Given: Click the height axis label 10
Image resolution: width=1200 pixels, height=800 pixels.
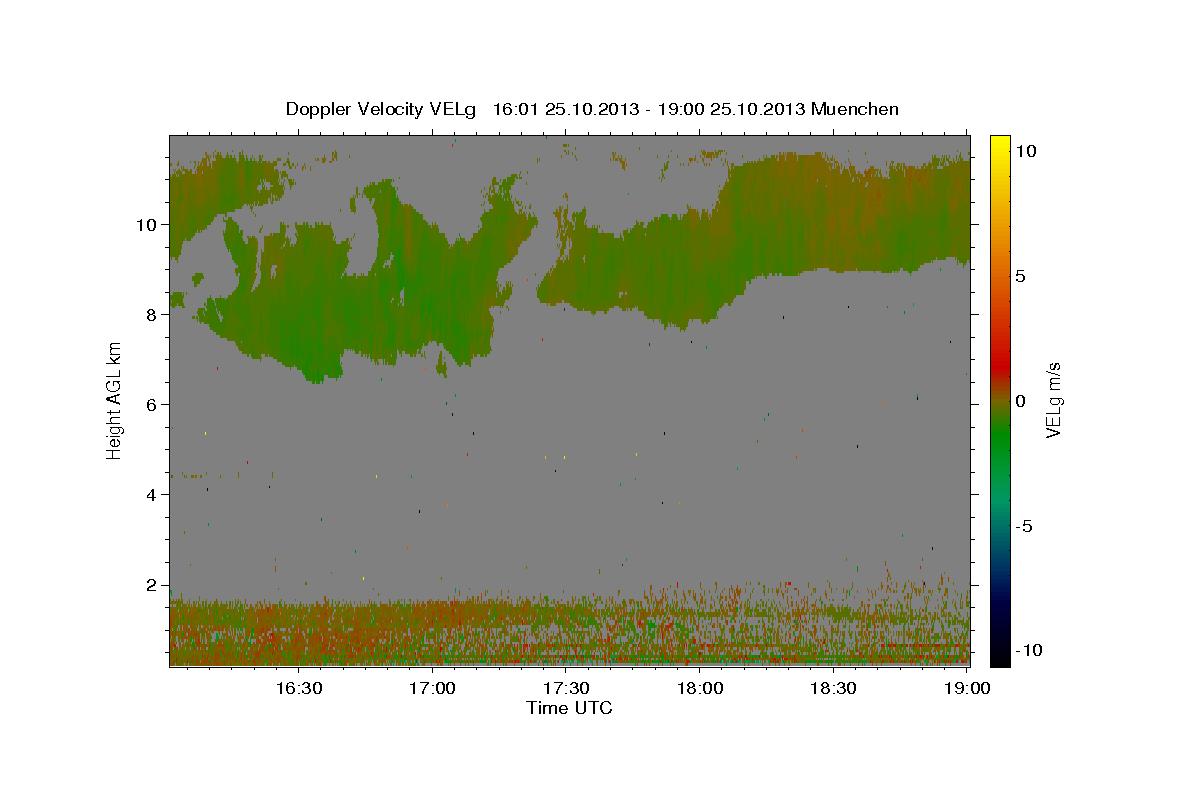Looking at the screenshot, I should pyautogui.click(x=148, y=224).
